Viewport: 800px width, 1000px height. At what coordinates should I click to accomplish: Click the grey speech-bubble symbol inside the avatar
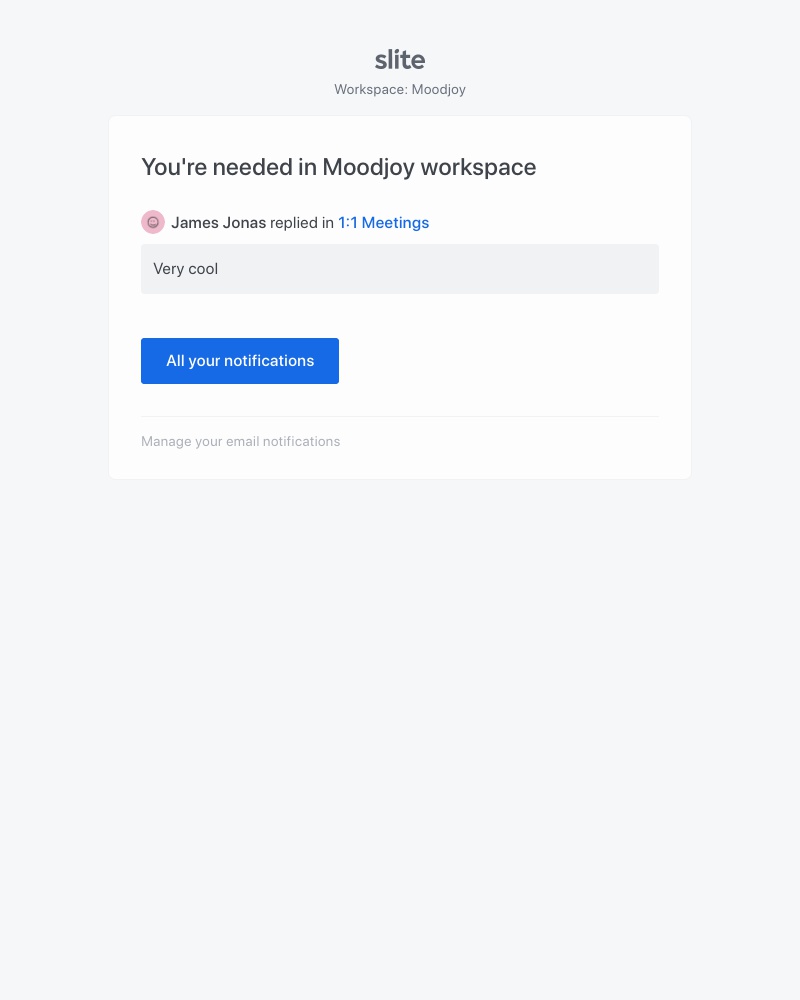click(x=153, y=222)
